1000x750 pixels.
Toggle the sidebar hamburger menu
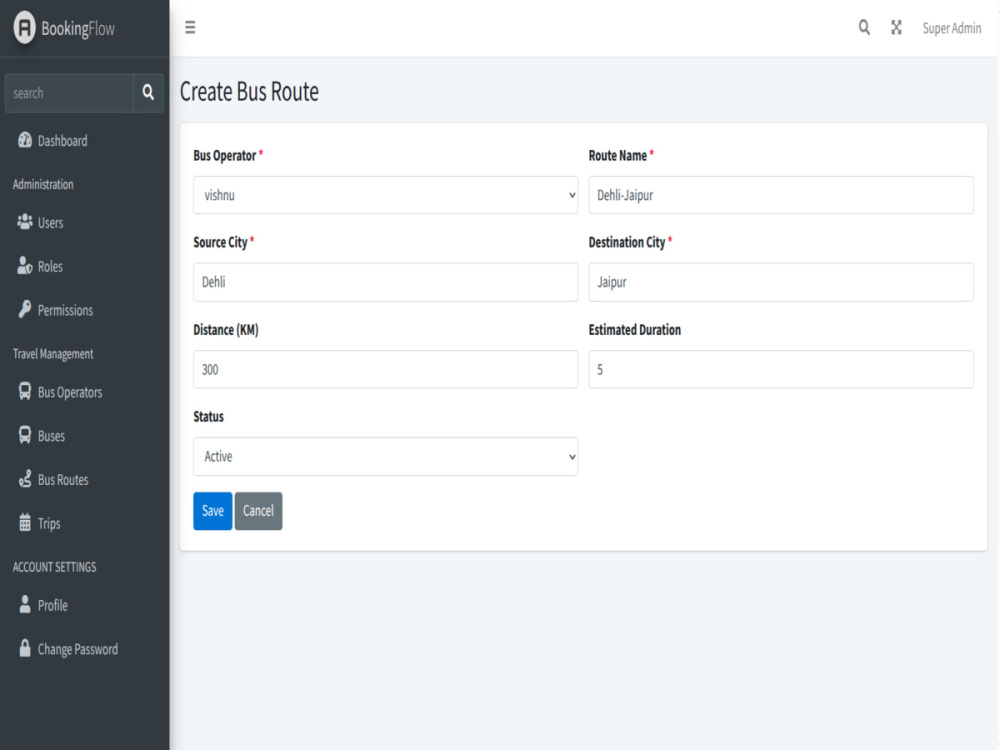(x=190, y=27)
